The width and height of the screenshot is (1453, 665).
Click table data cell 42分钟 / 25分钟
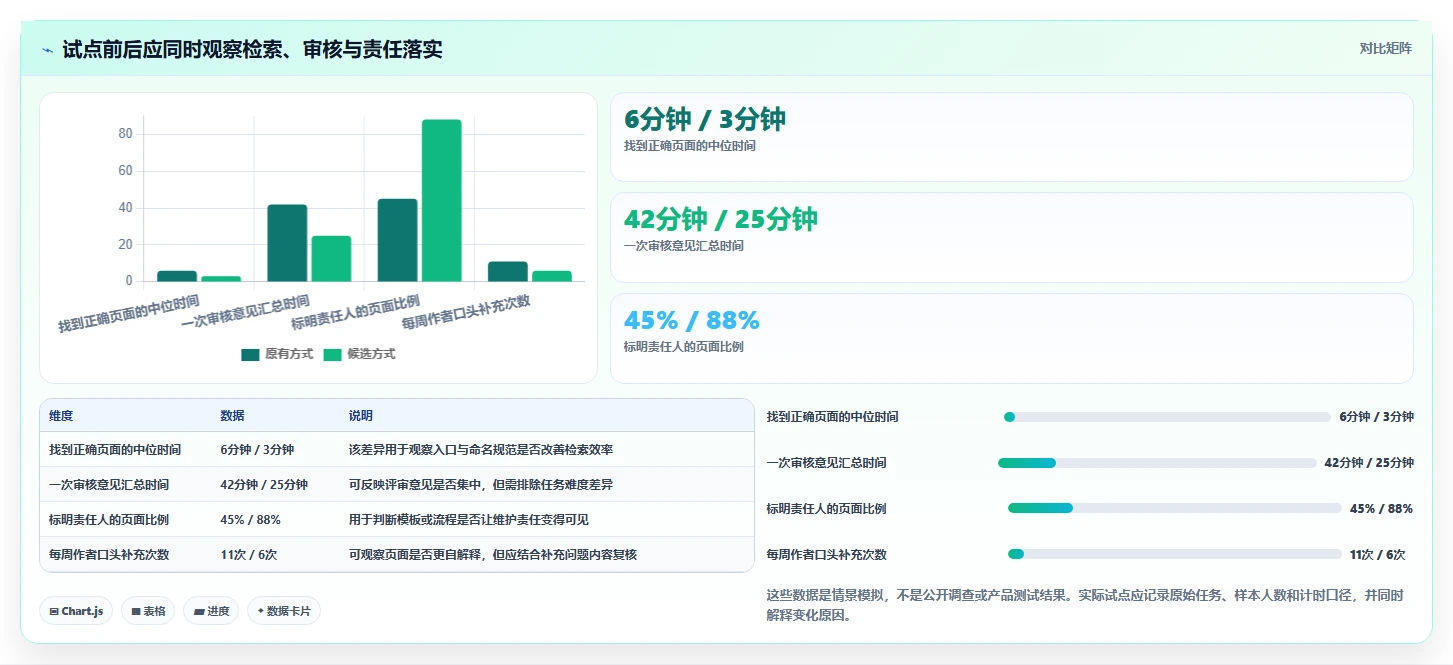click(264, 485)
